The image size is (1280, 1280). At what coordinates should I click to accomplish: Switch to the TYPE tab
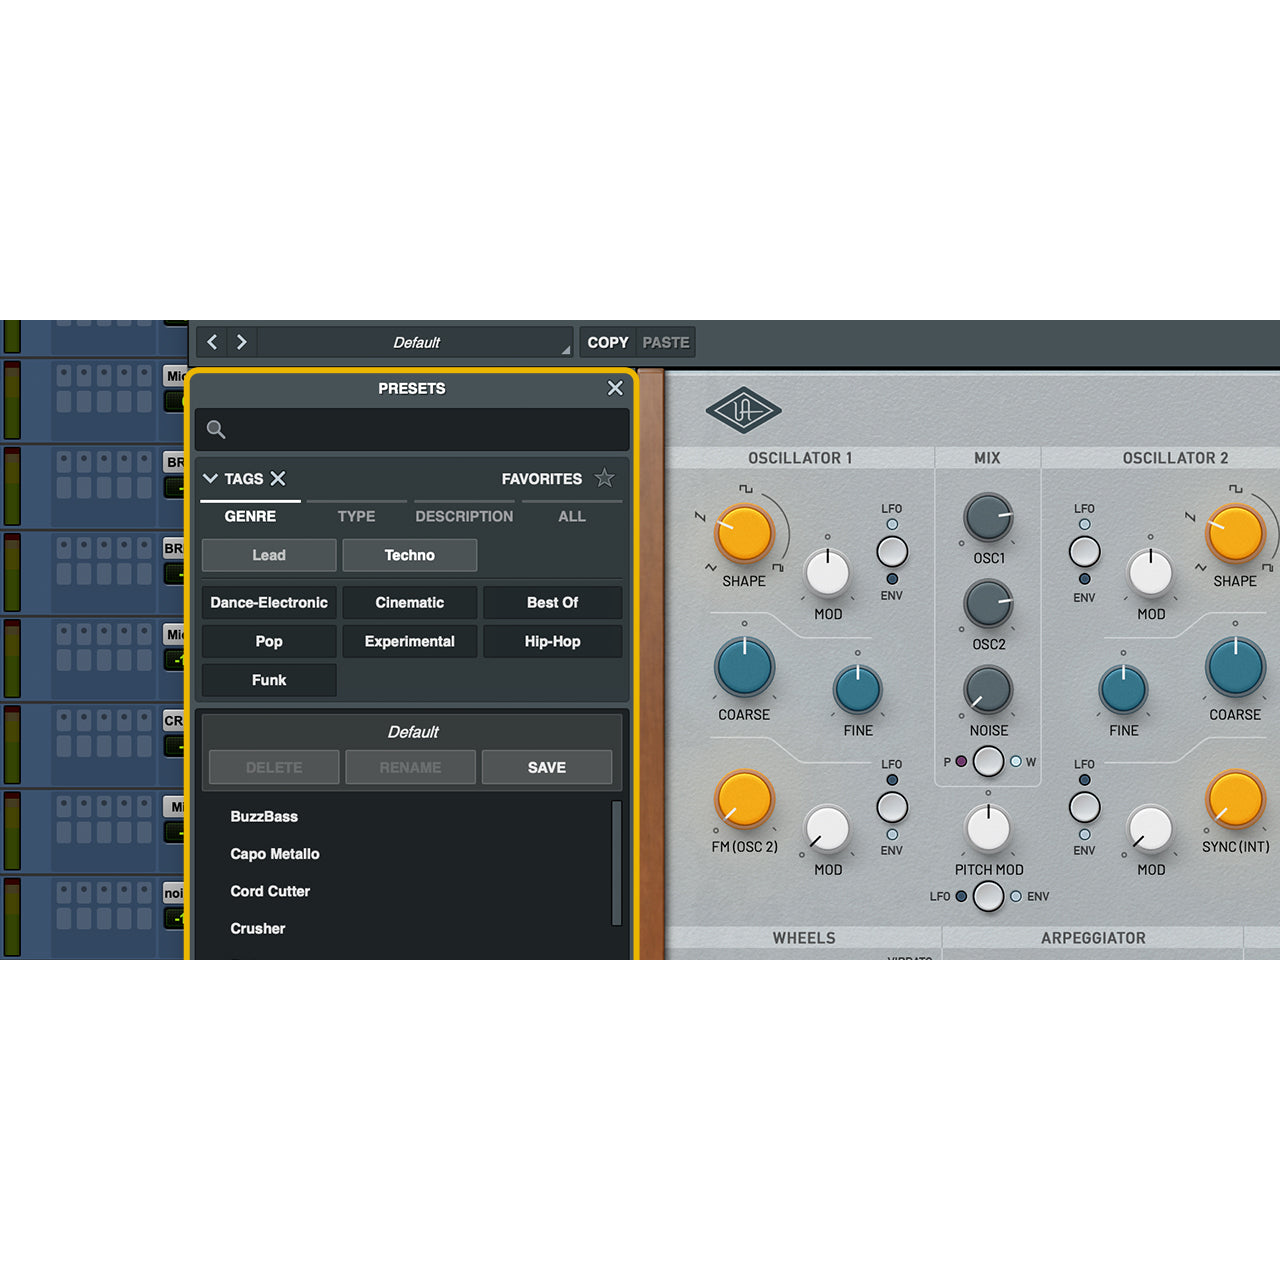coord(357,516)
